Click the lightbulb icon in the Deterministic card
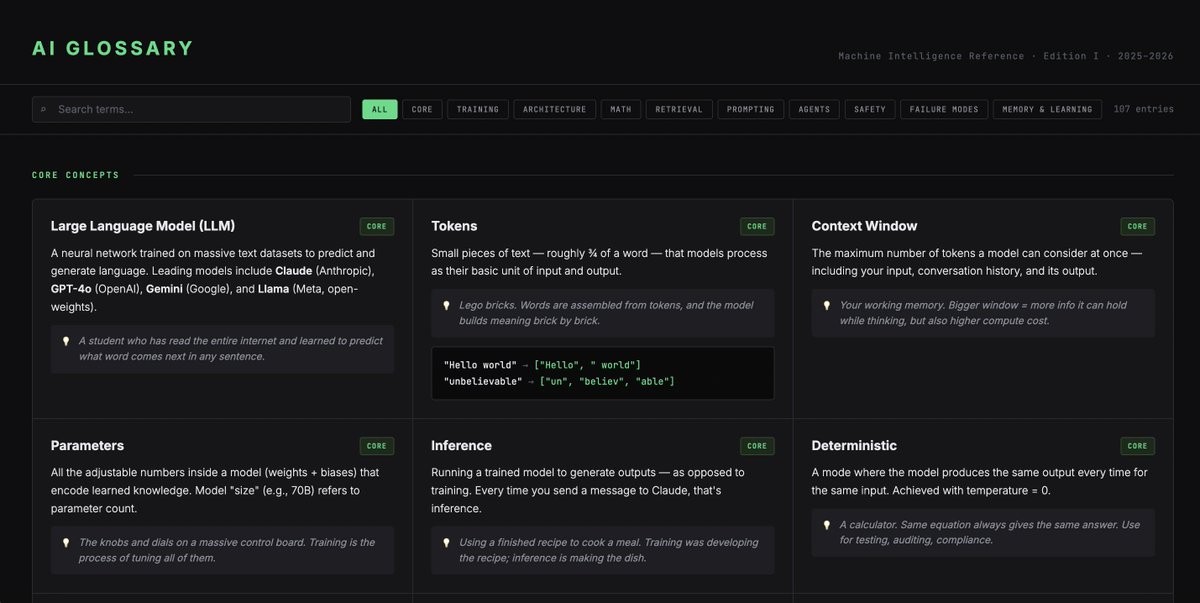Image resolution: width=1200 pixels, height=603 pixels. coord(827,525)
